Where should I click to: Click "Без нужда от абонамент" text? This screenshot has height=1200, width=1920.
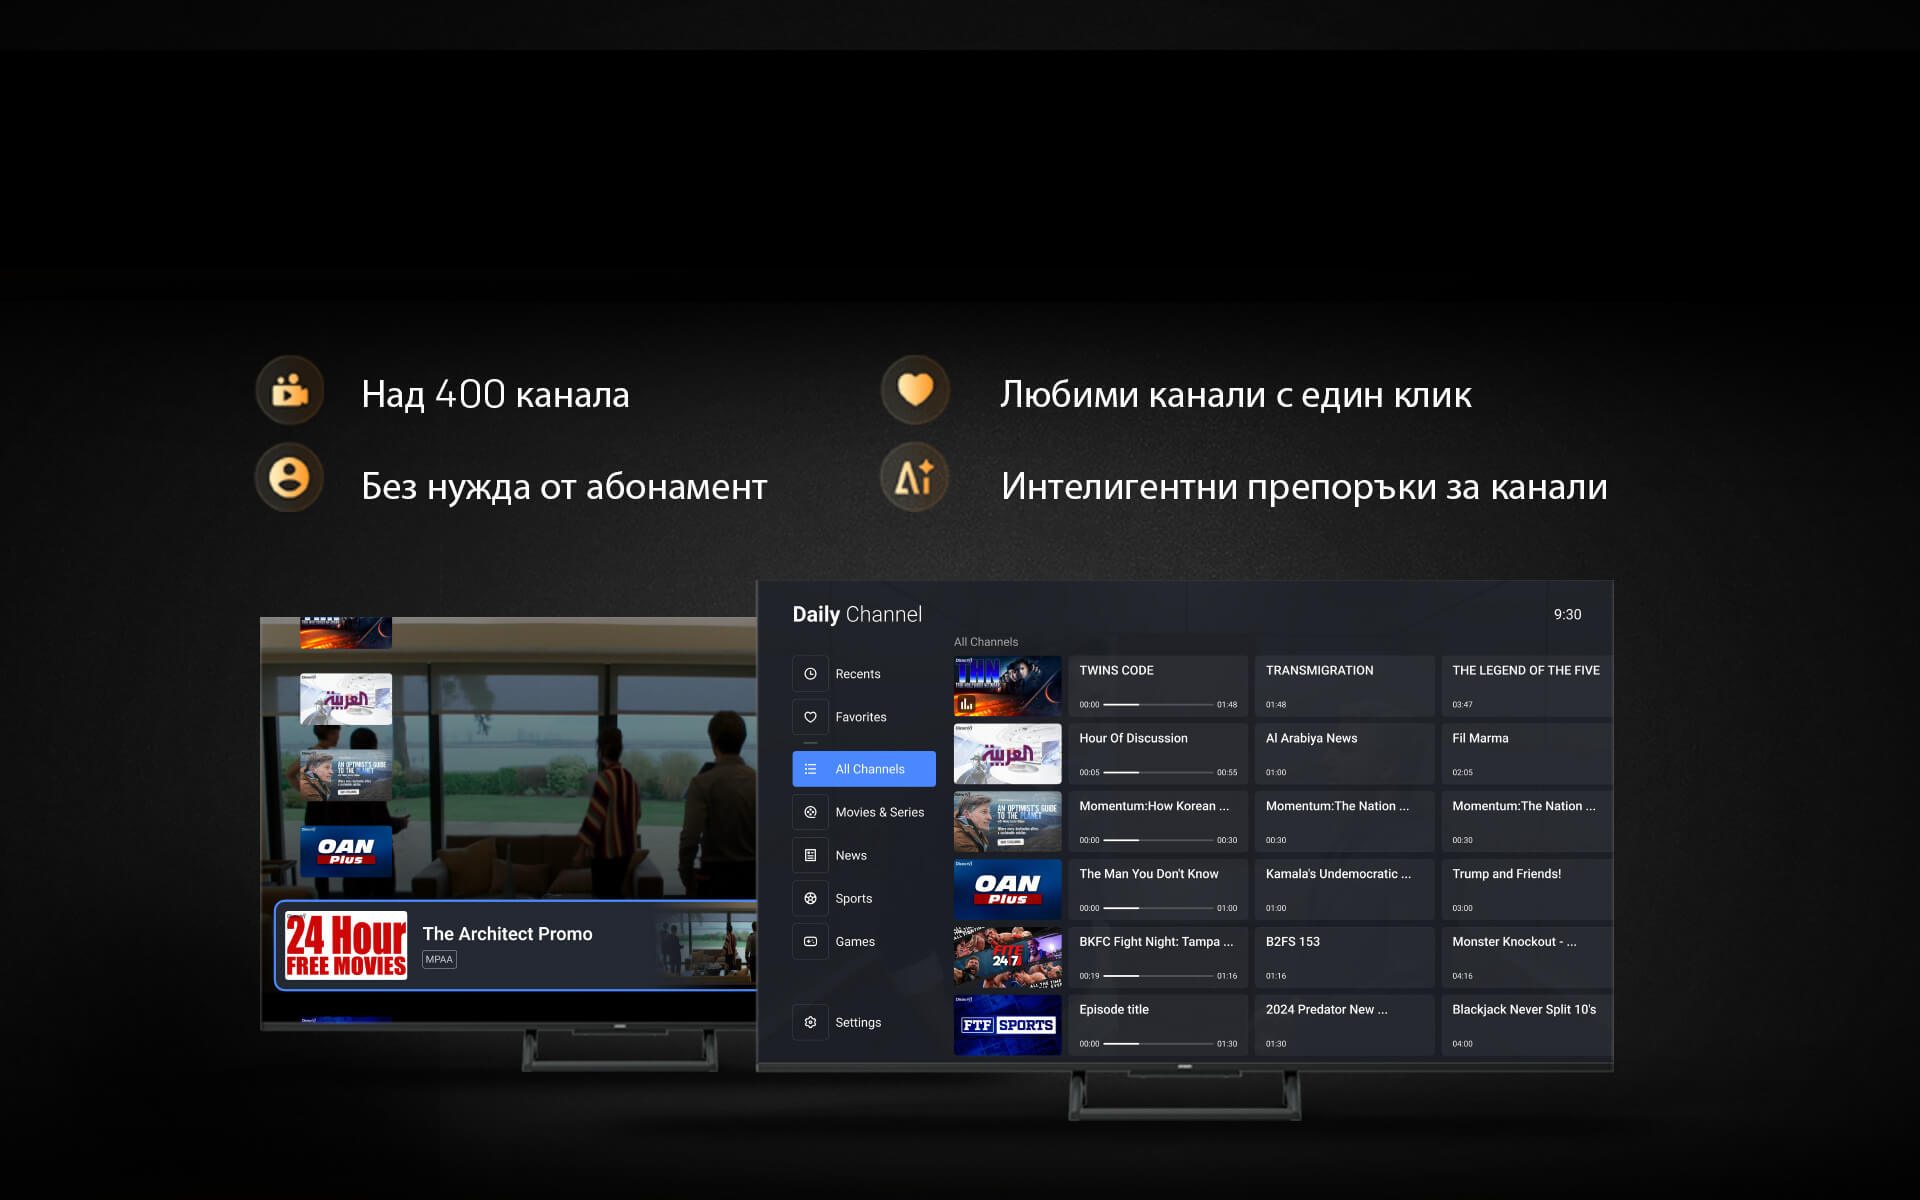(564, 486)
